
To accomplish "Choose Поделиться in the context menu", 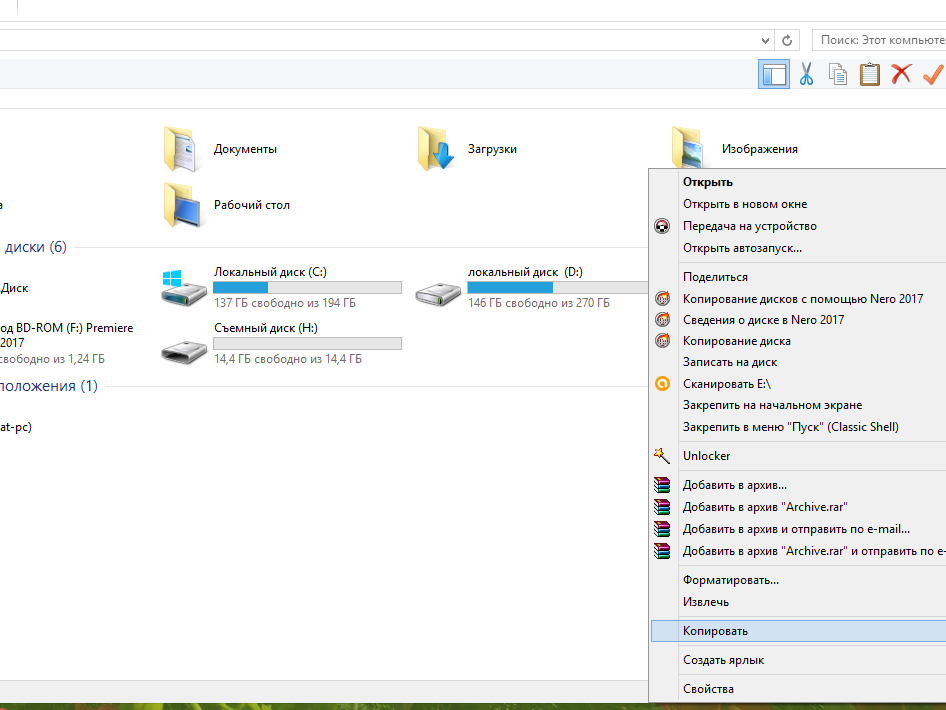I will pyautogui.click(x=798, y=277).
